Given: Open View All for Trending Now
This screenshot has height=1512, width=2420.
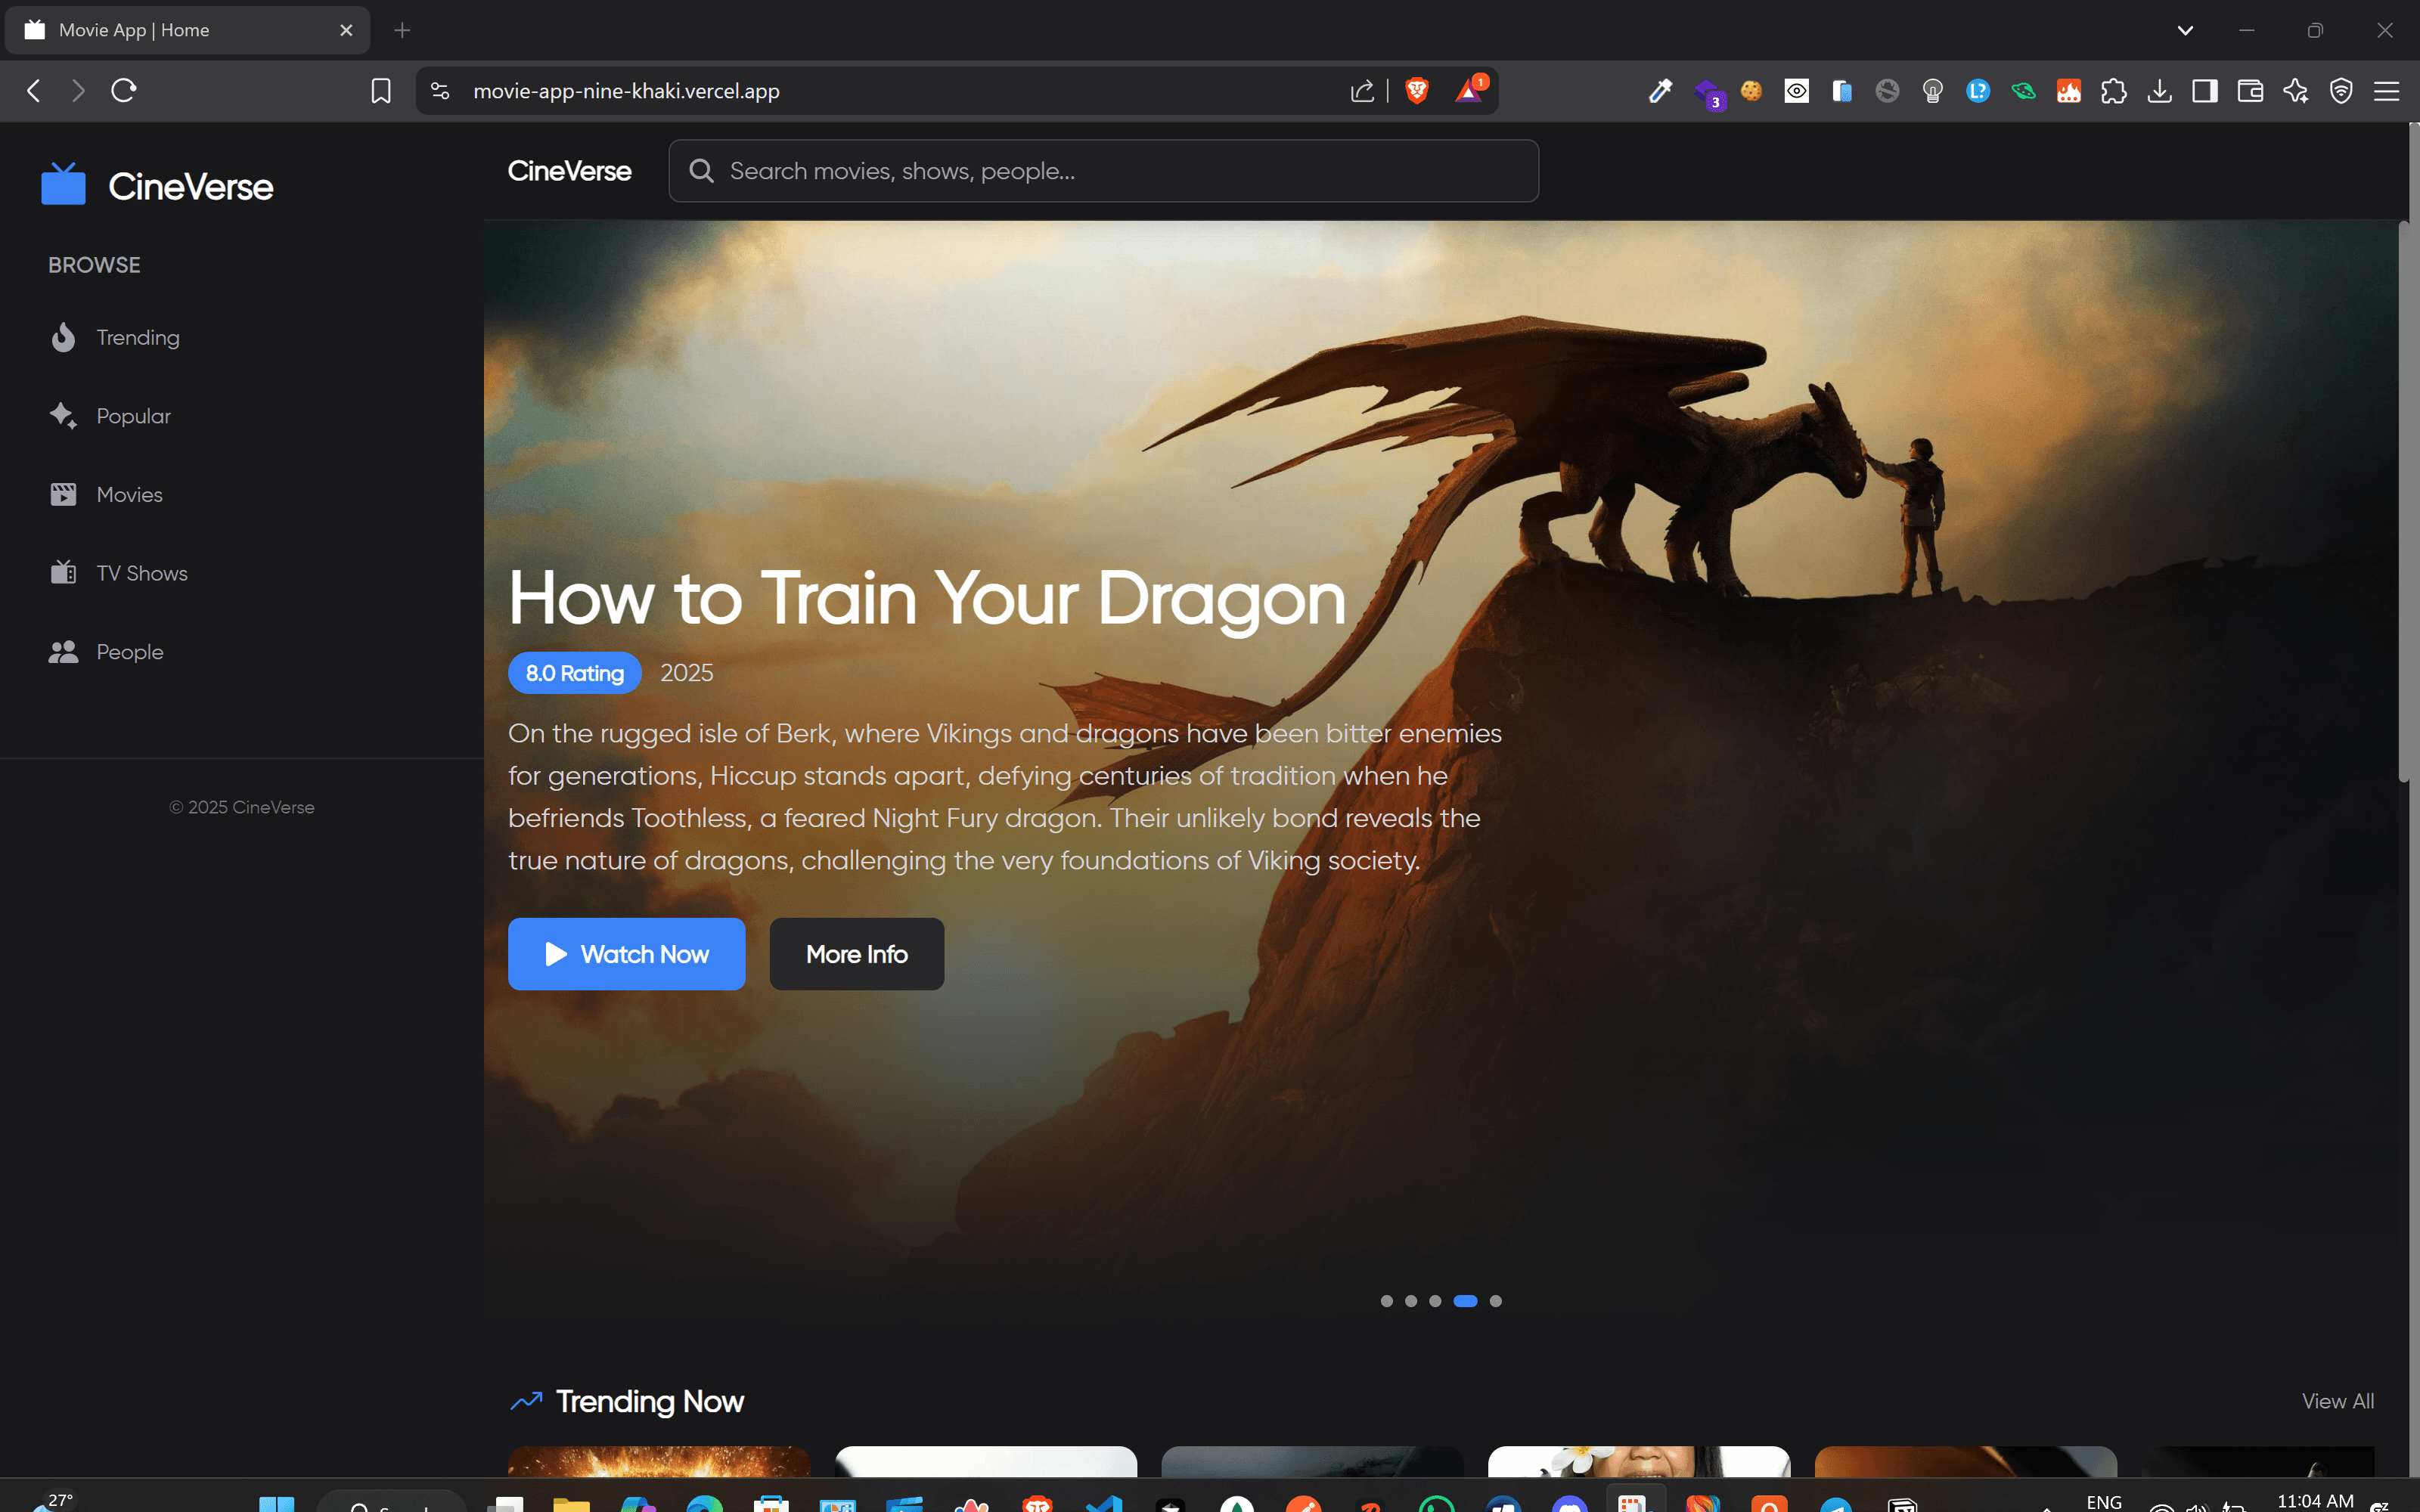Looking at the screenshot, I should [2337, 1401].
